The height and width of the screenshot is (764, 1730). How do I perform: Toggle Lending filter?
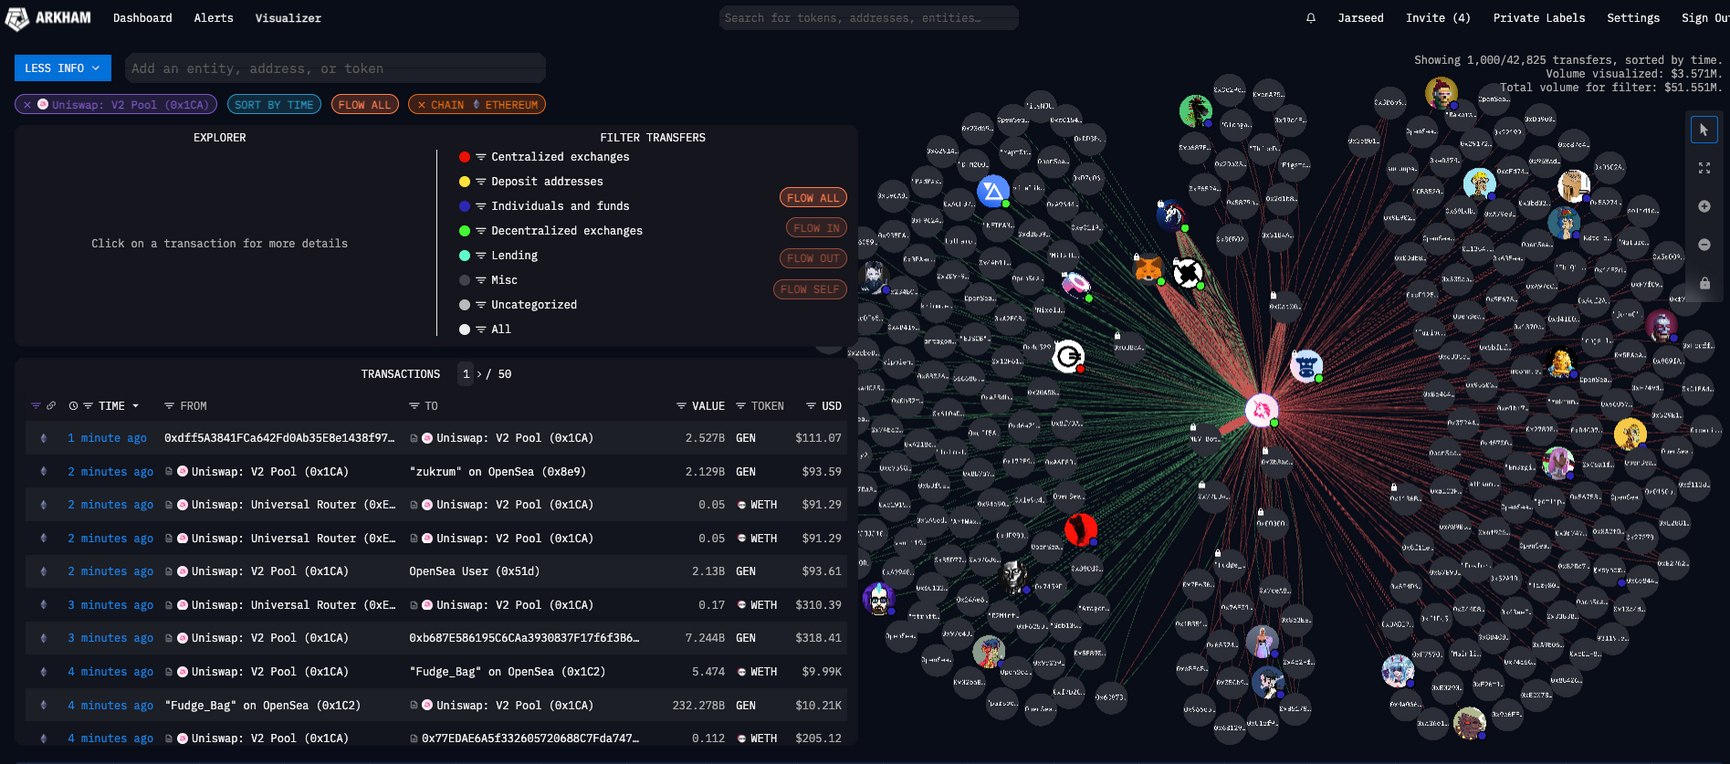pyautogui.click(x=498, y=255)
